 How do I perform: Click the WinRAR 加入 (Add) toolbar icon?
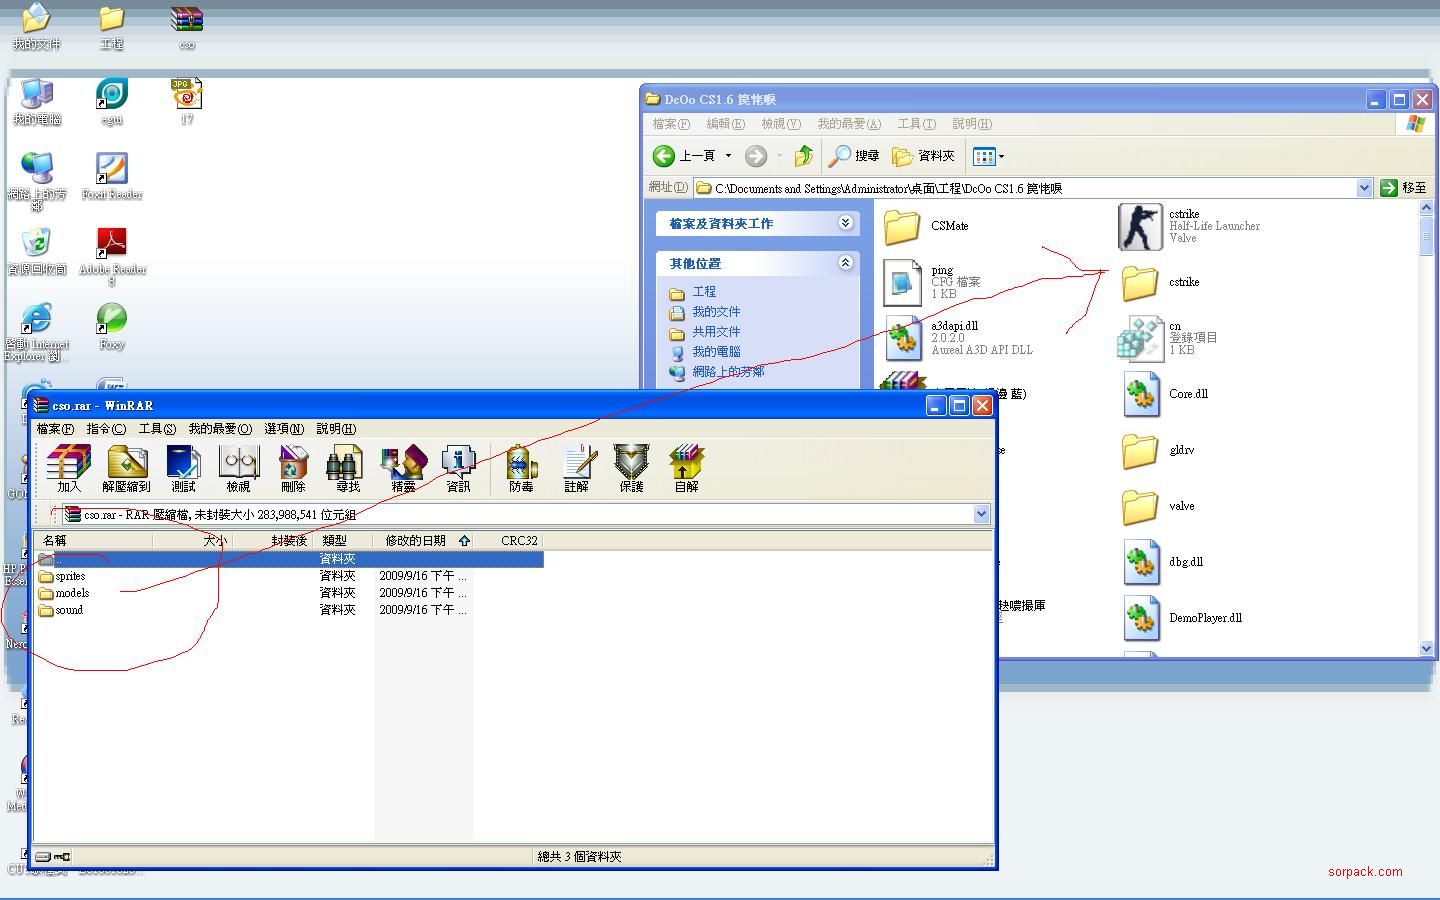pyautogui.click(x=68, y=466)
